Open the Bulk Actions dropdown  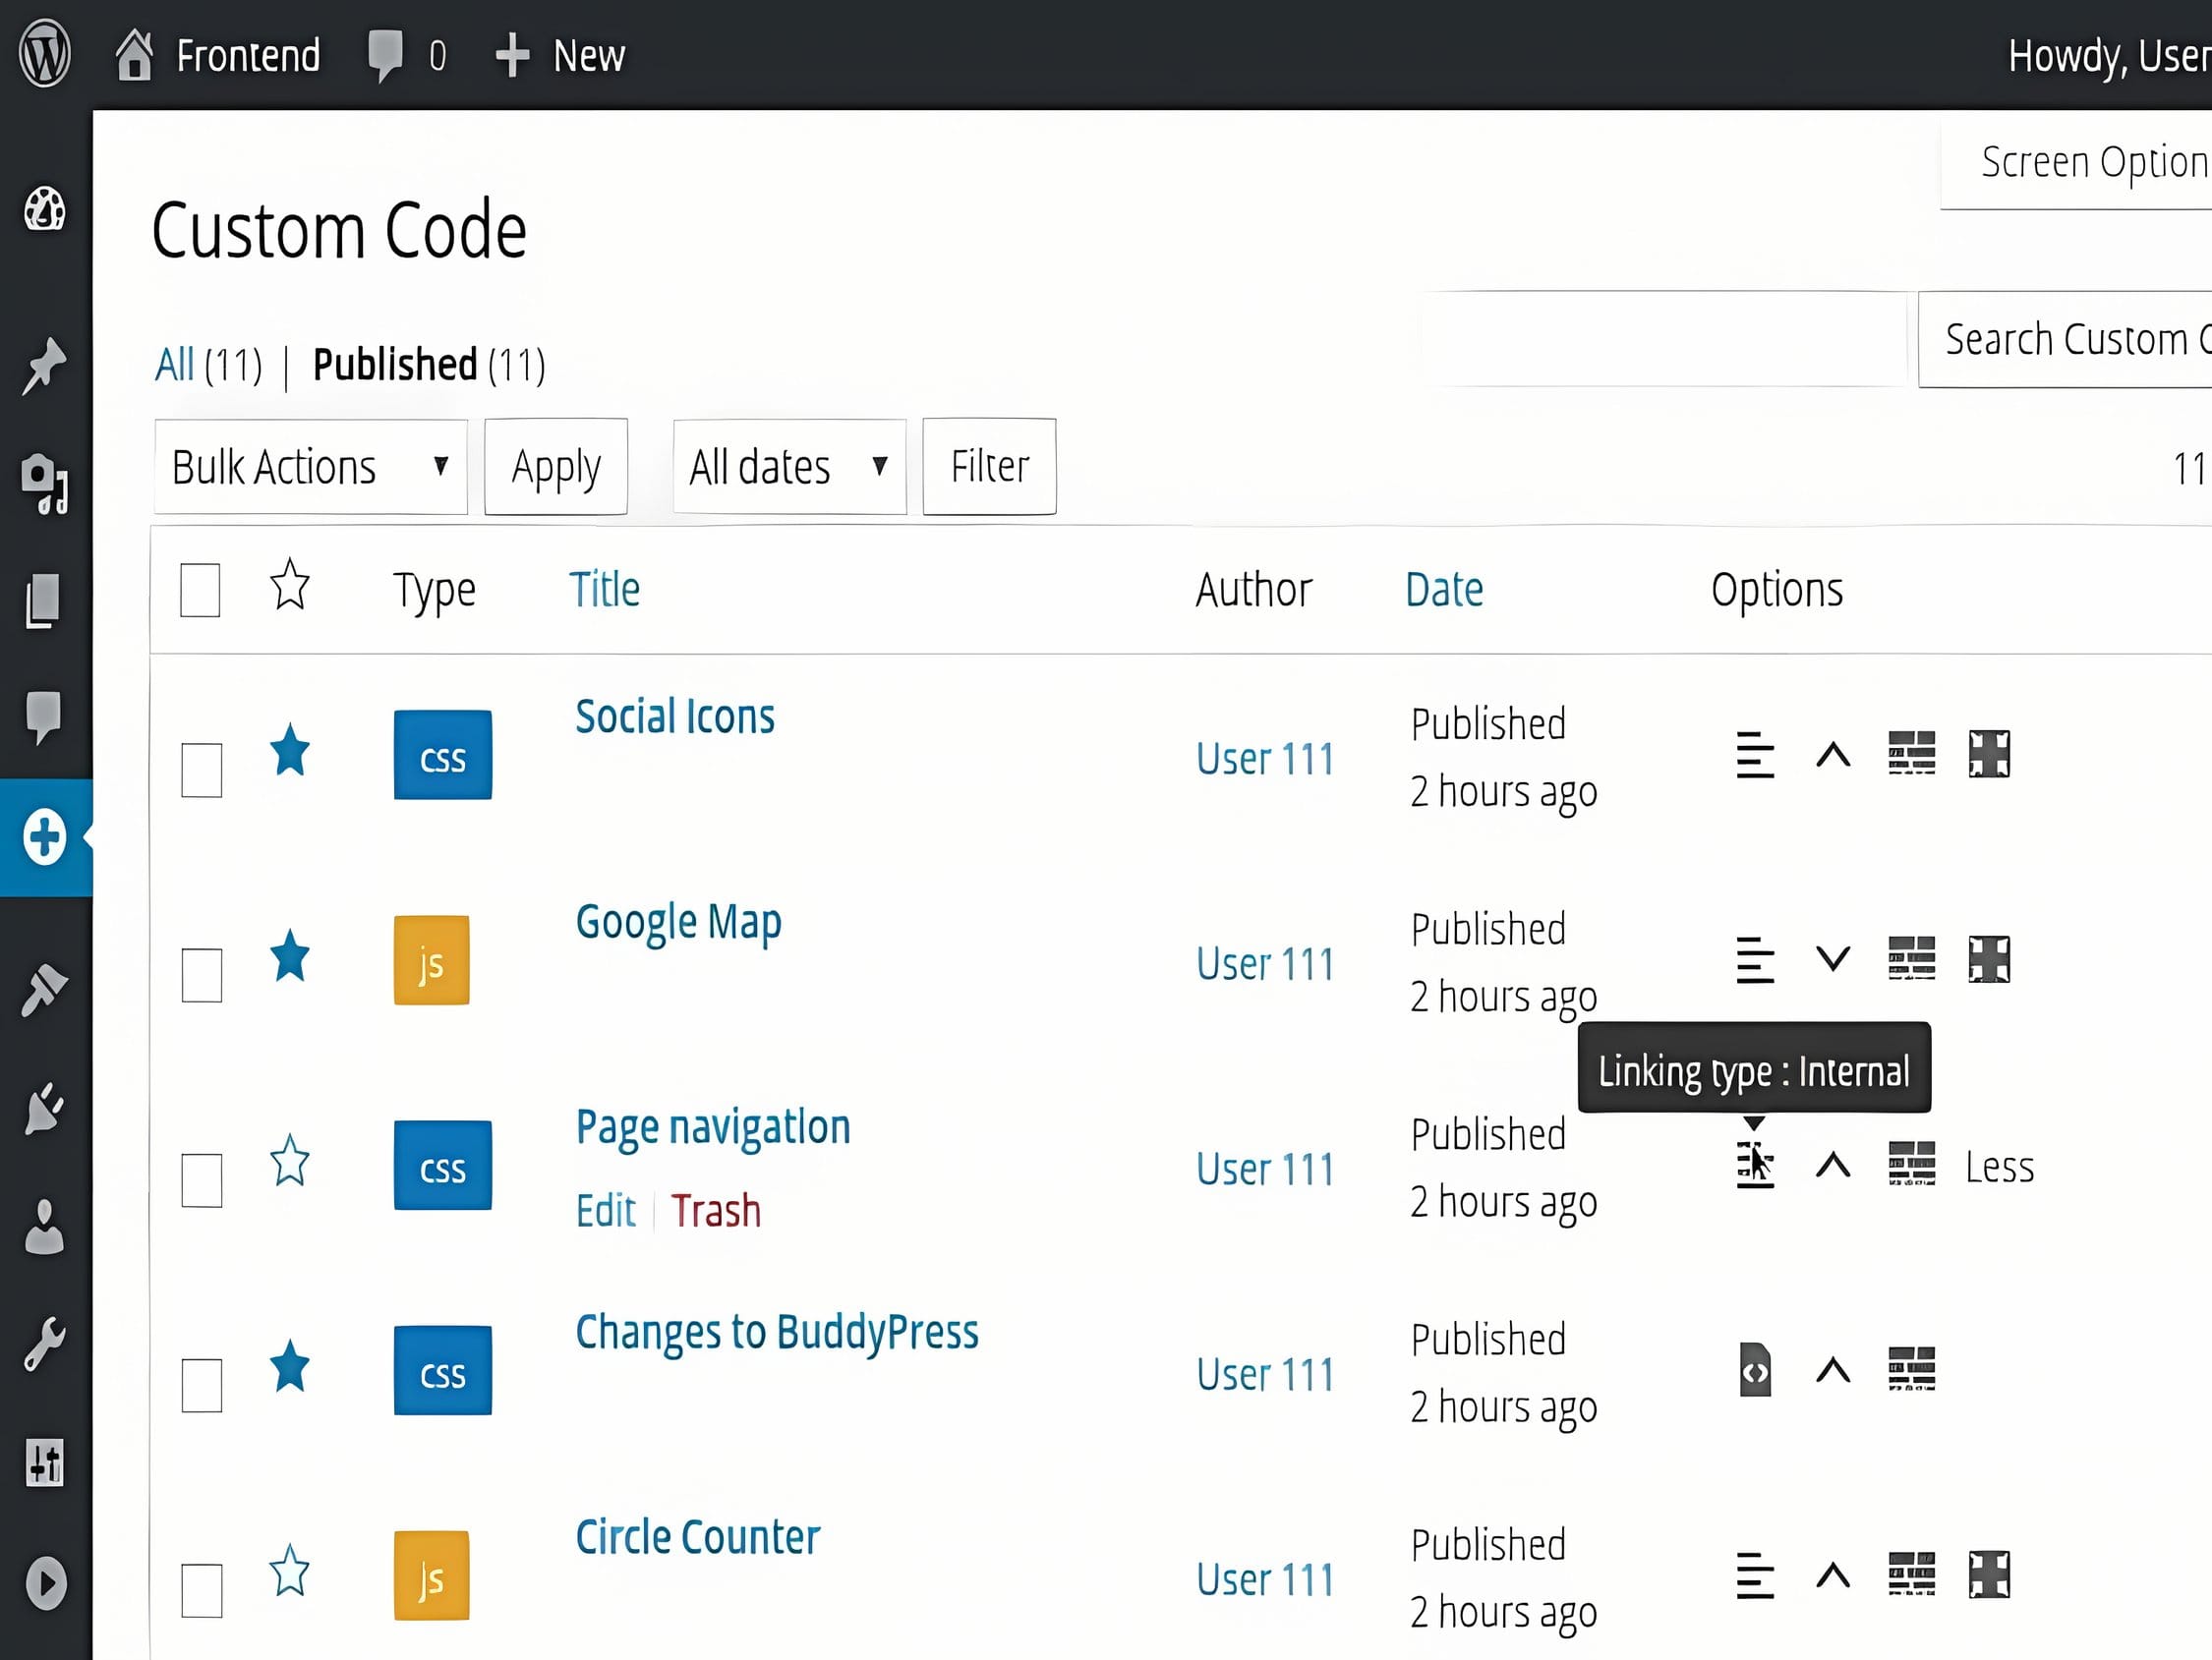point(311,467)
